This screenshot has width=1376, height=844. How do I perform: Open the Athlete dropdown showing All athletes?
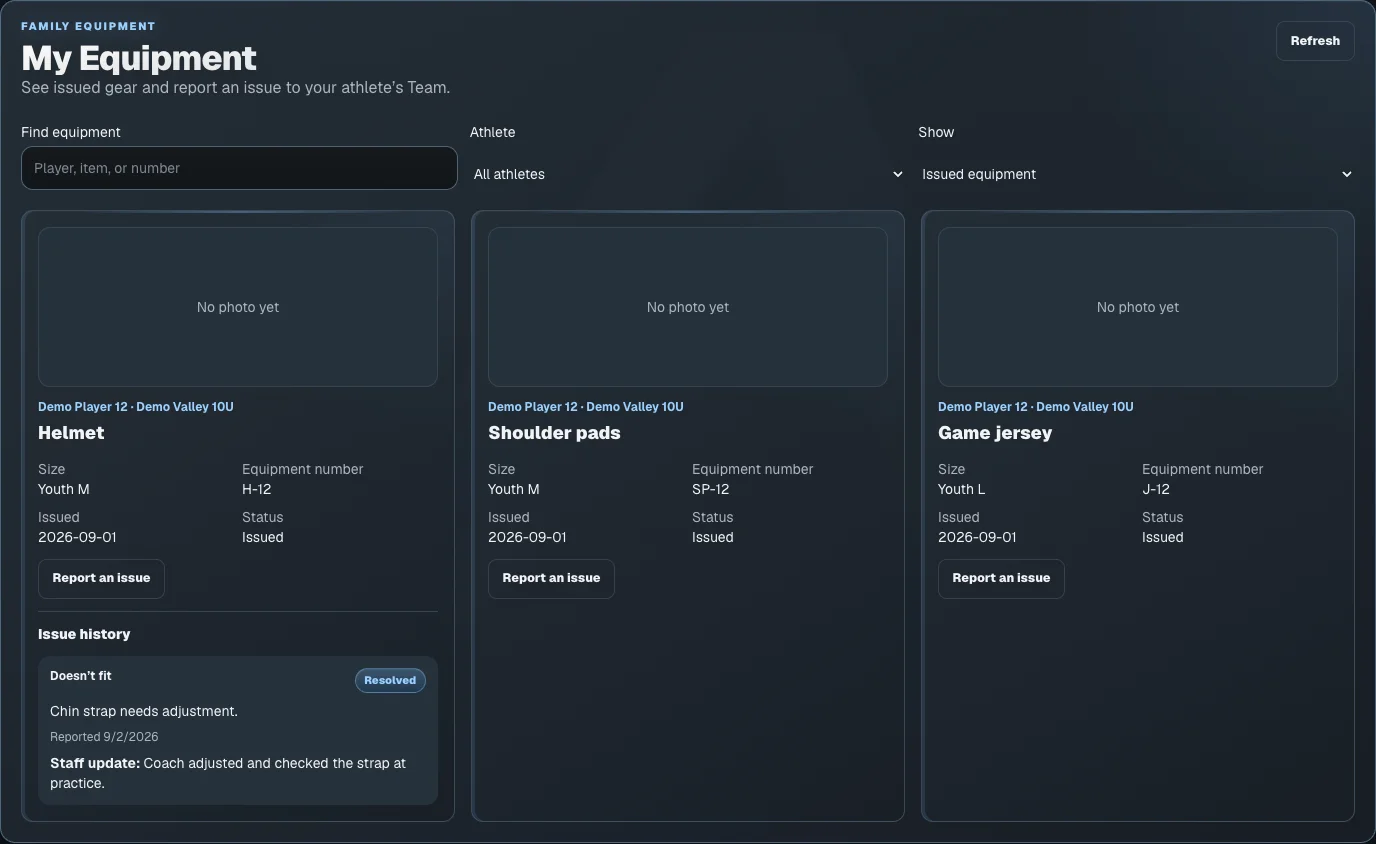[x=688, y=174]
